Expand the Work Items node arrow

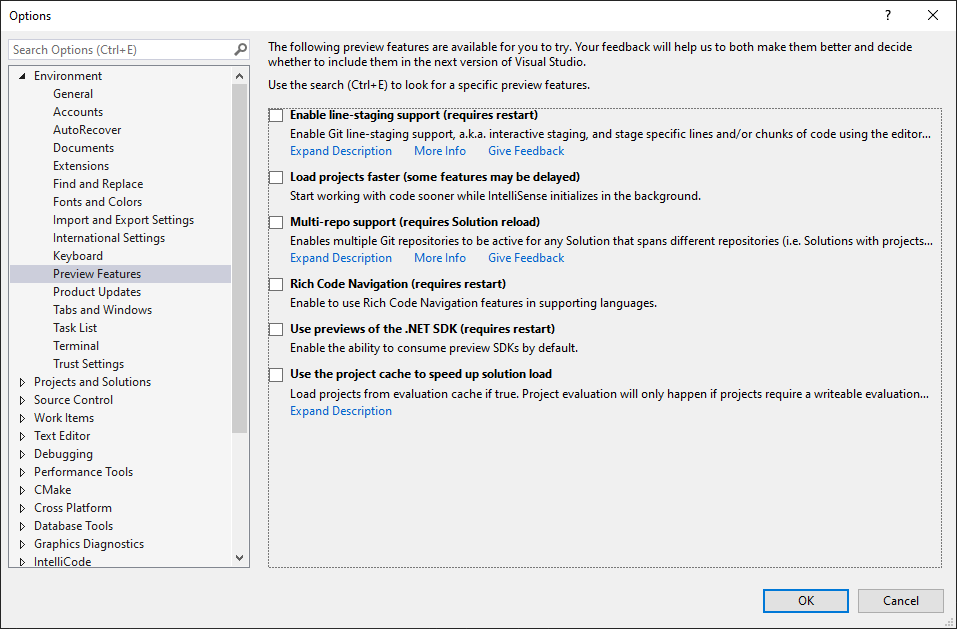pos(23,419)
